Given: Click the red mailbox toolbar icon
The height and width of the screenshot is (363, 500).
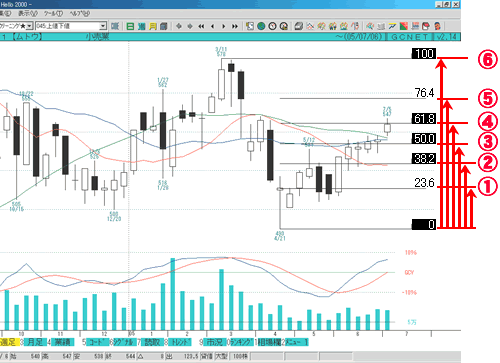Looking at the screenshot, I should pyautogui.click(x=426, y=26).
